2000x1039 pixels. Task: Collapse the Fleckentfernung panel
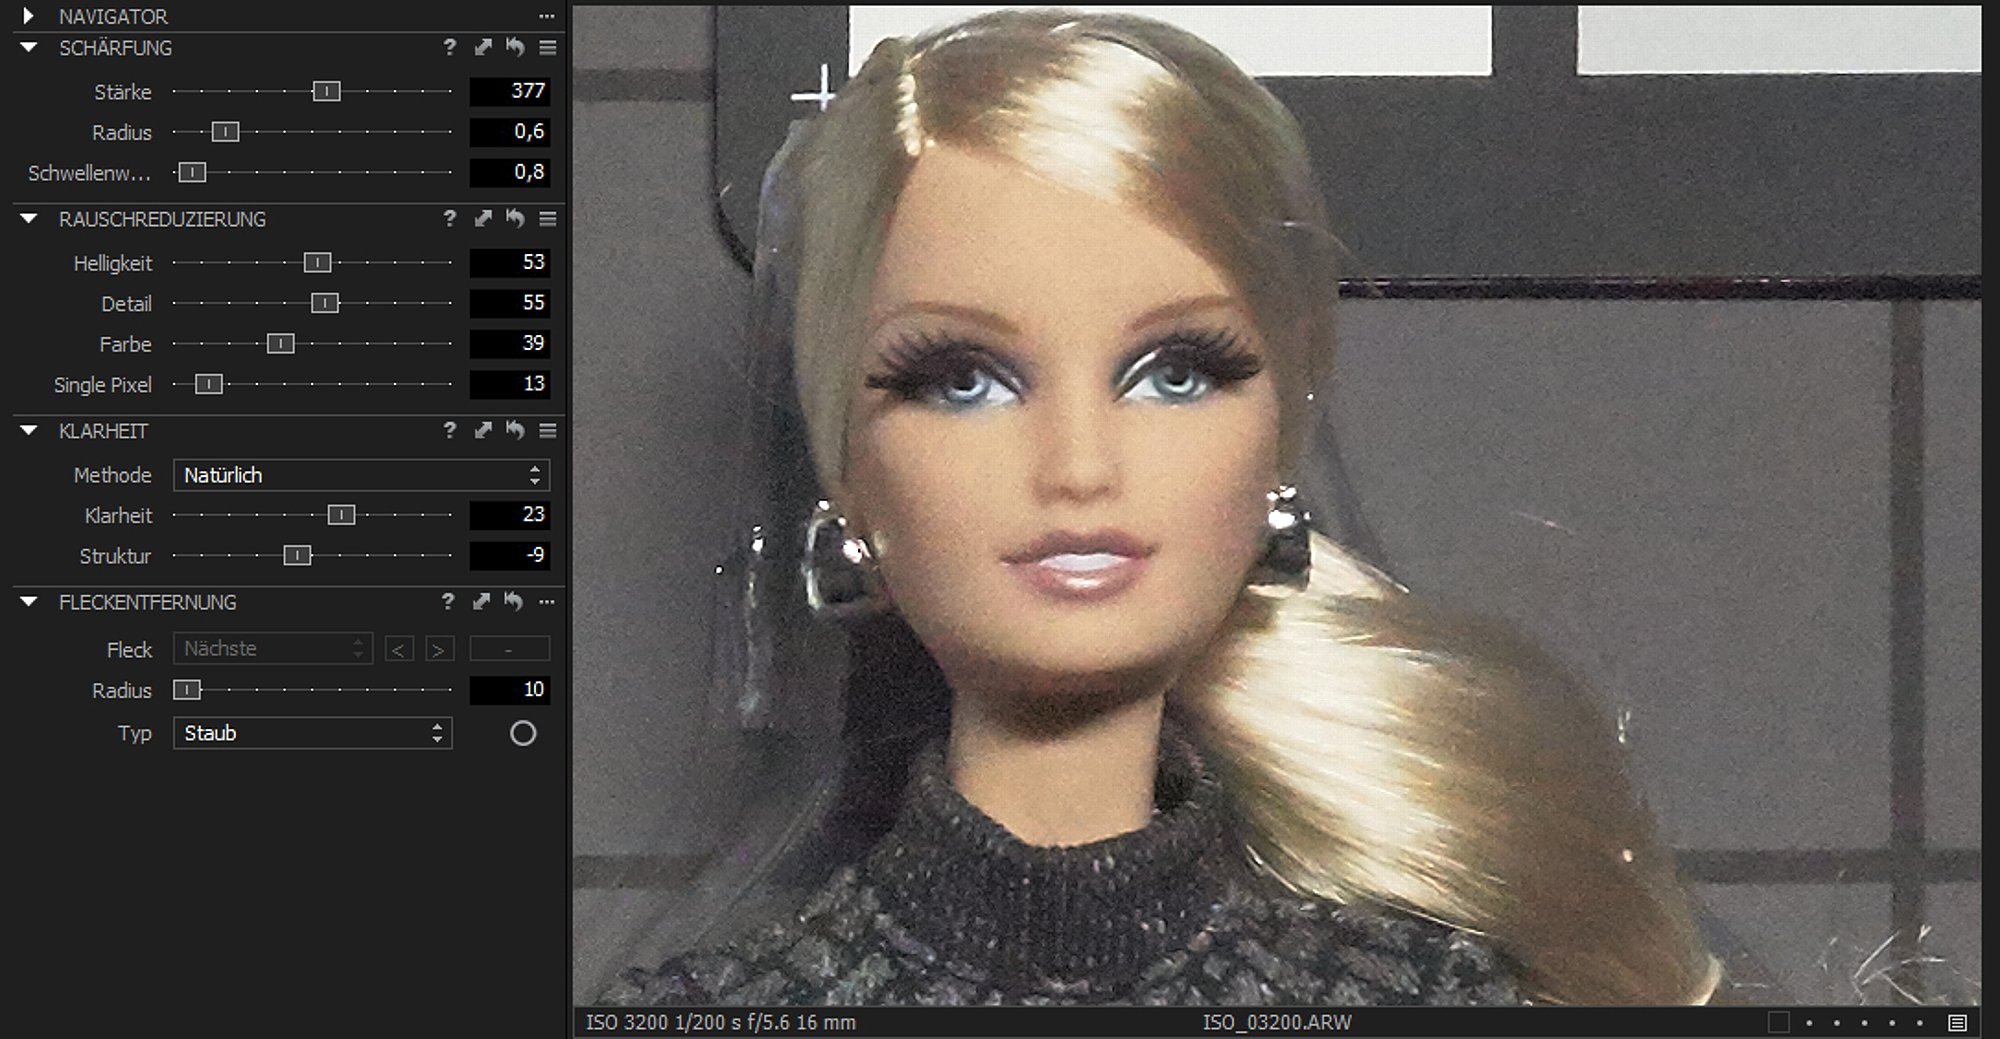coord(28,601)
